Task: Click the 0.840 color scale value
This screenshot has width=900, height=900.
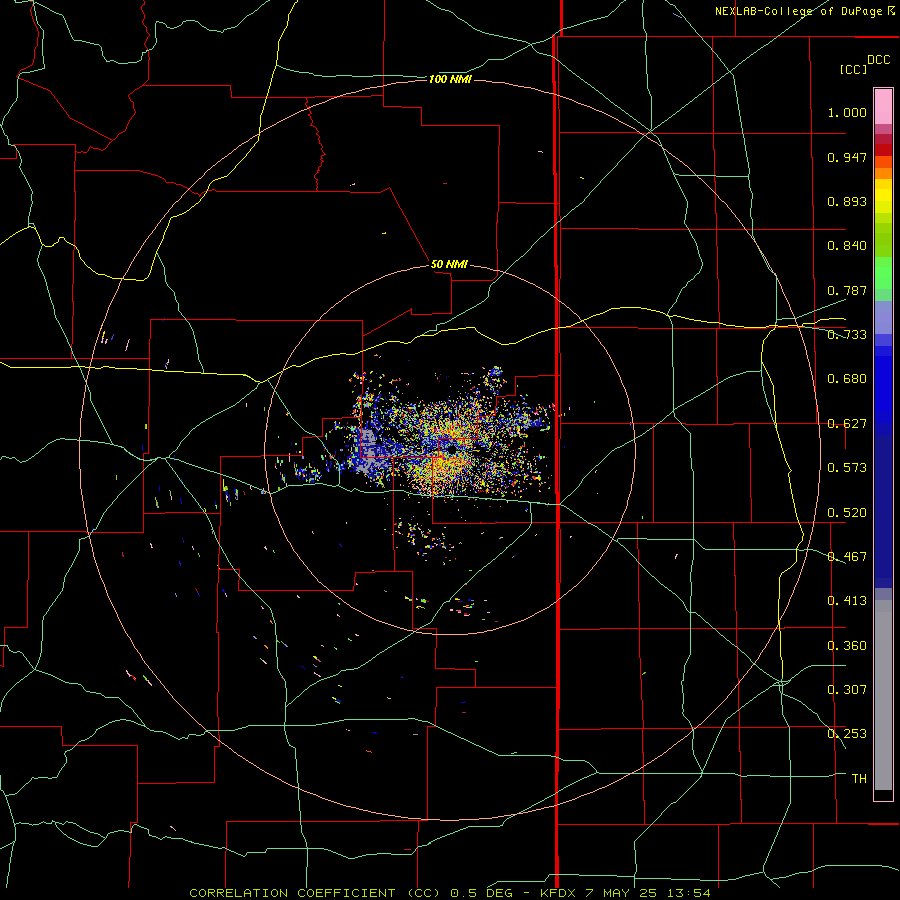Action: (x=847, y=246)
